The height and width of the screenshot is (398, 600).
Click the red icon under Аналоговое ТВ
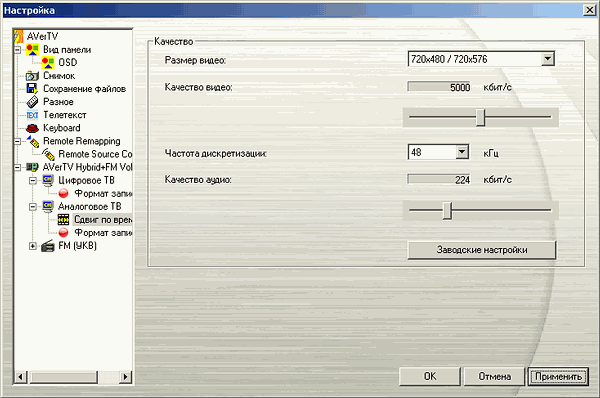coord(64,233)
